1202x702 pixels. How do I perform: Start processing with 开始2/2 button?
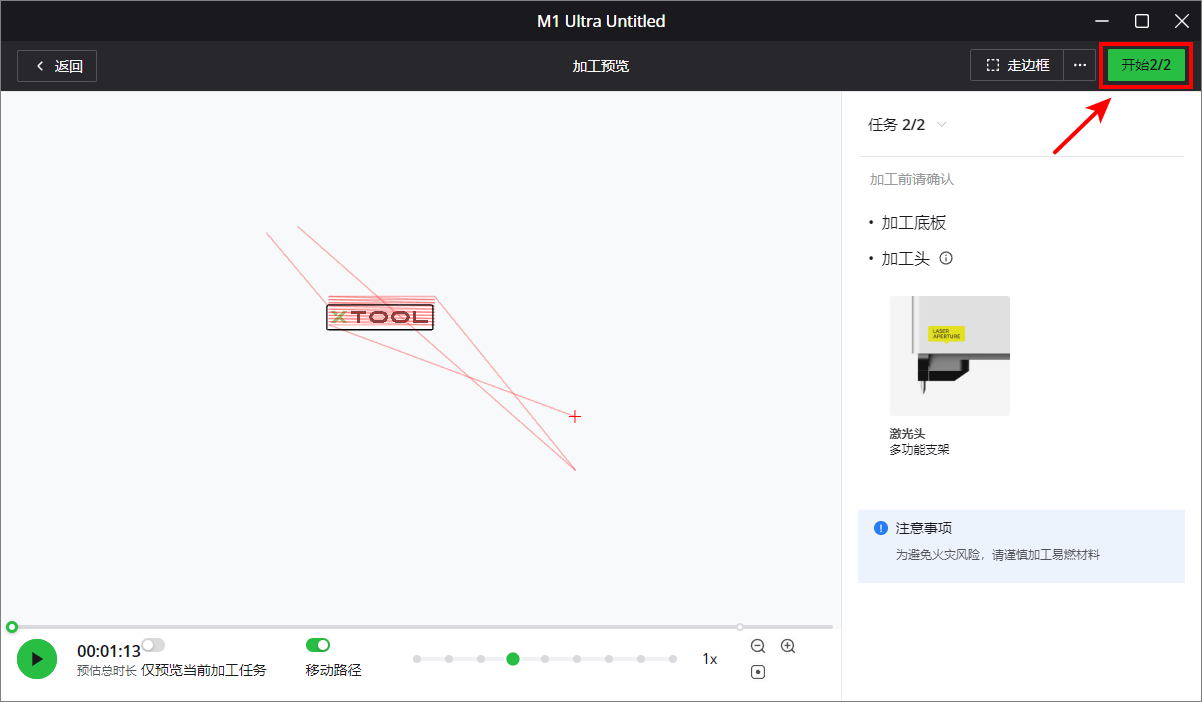tap(1146, 65)
